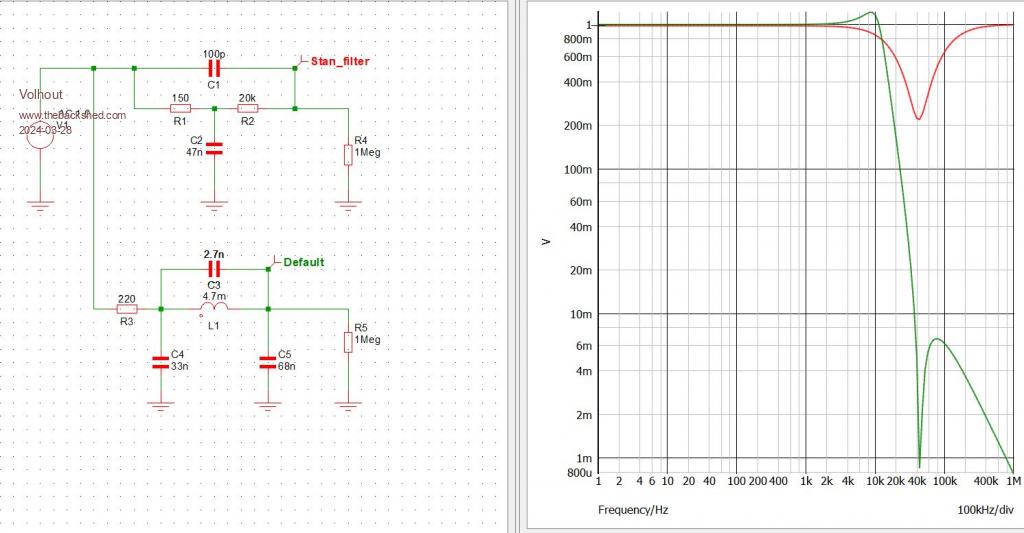Click the R4 1Meg load resistor
The height and width of the screenshot is (533, 1024).
[348, 153]
